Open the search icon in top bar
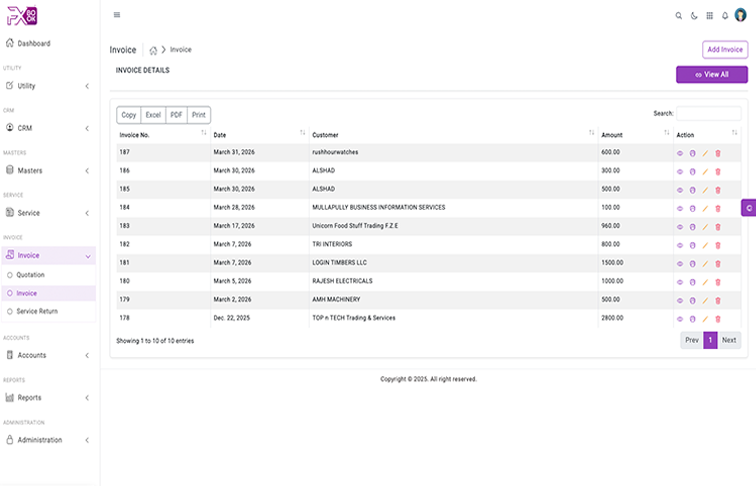This screenshot has width=756, height=486. pos(679,16)
